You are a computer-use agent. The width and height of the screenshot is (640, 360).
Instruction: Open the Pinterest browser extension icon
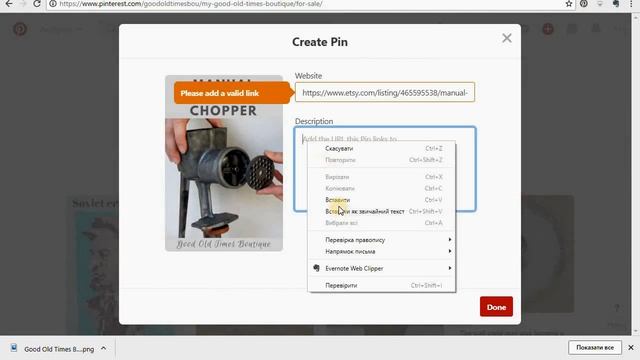(584, 4)
